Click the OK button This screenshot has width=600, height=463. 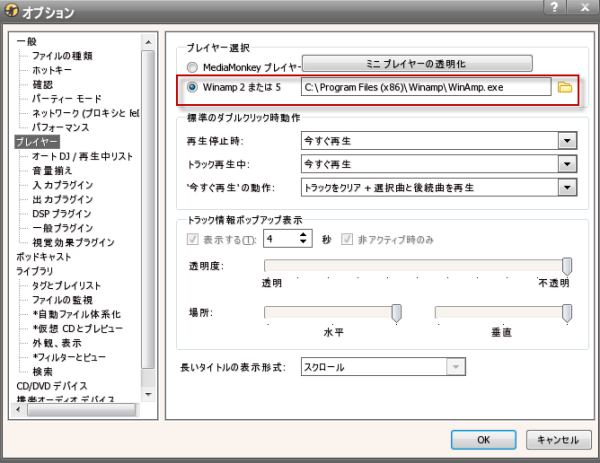483,439
